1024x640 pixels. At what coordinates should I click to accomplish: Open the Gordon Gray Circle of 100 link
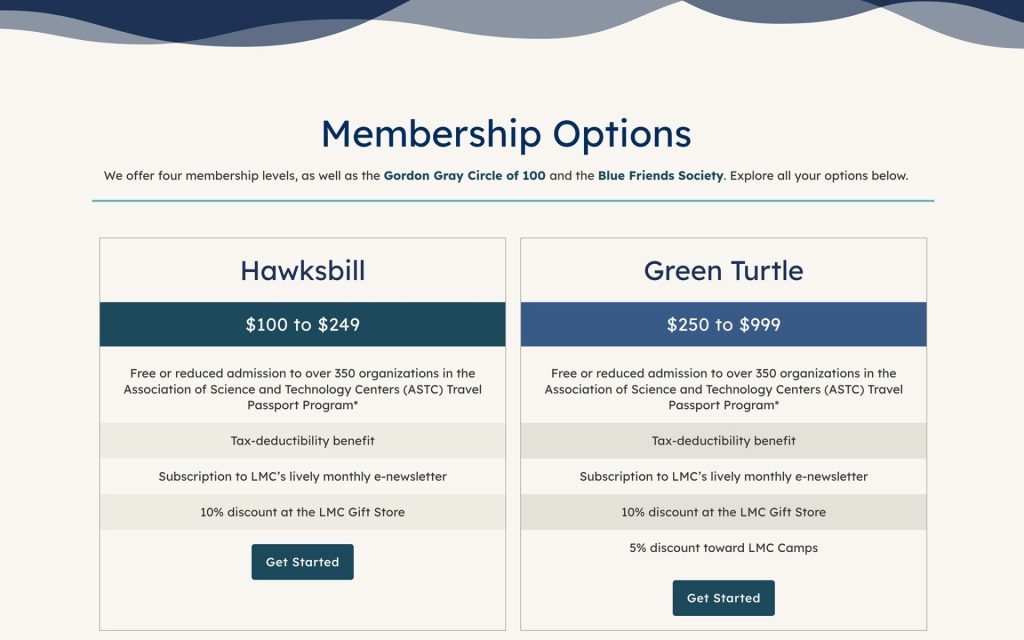tap(464, 176)
